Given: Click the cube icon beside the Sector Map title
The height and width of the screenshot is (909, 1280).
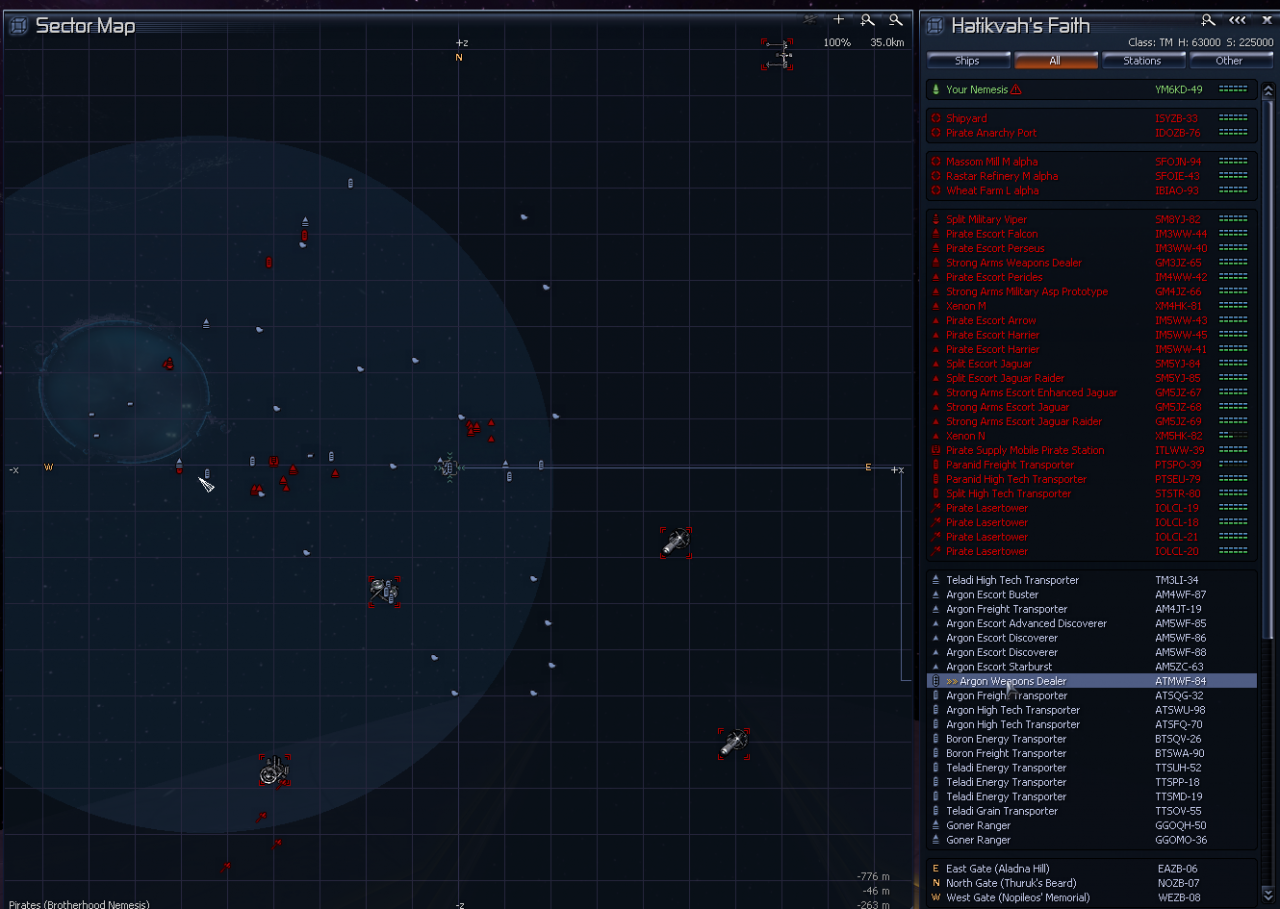Looking at the screenshot, I should coord(18,26).
